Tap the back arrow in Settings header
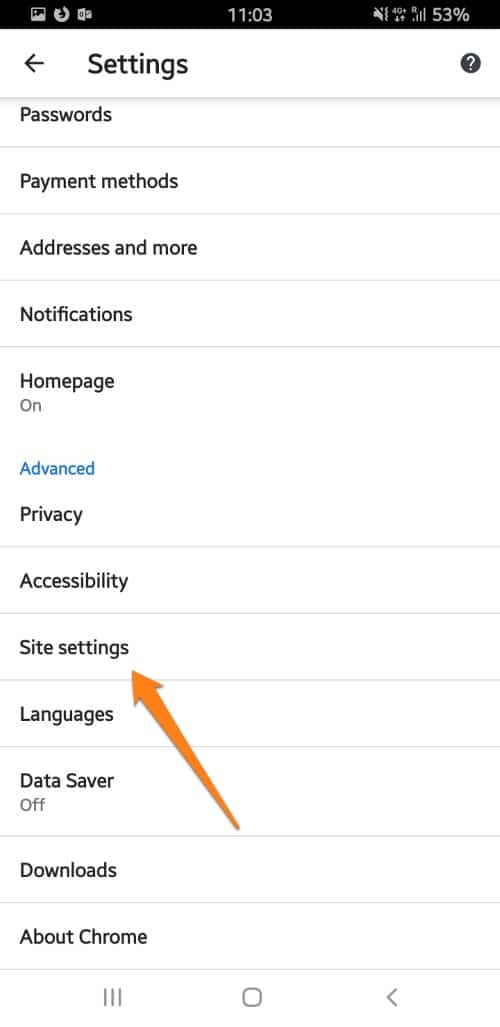The width and height of the screenshot is (500, 1027). [33, 64]
